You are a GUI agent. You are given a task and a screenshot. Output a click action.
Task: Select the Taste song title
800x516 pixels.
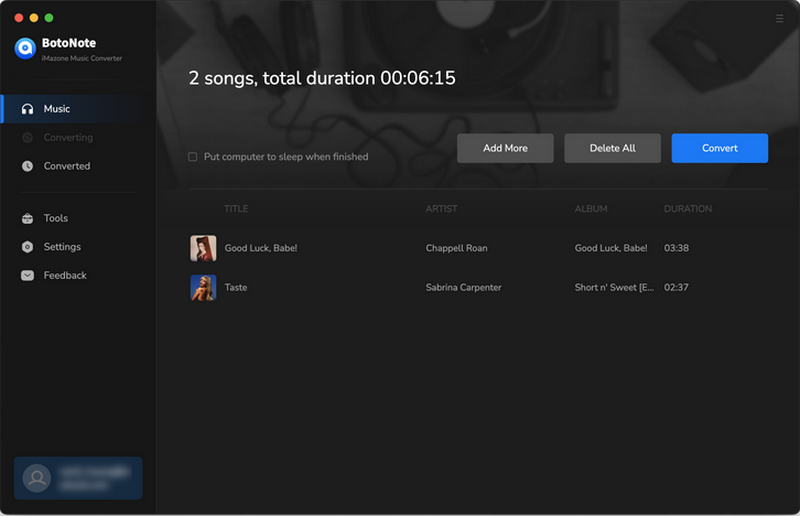(236, 287)
